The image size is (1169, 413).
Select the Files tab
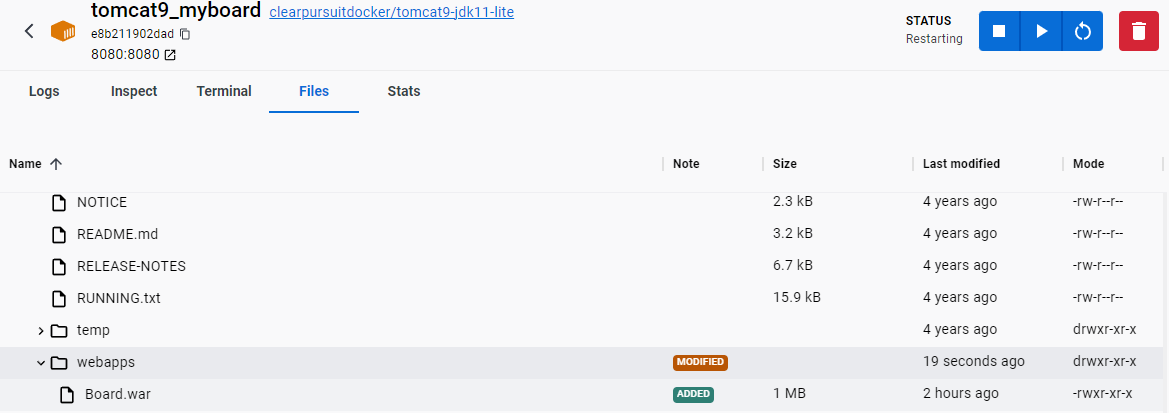click(314, 92)
